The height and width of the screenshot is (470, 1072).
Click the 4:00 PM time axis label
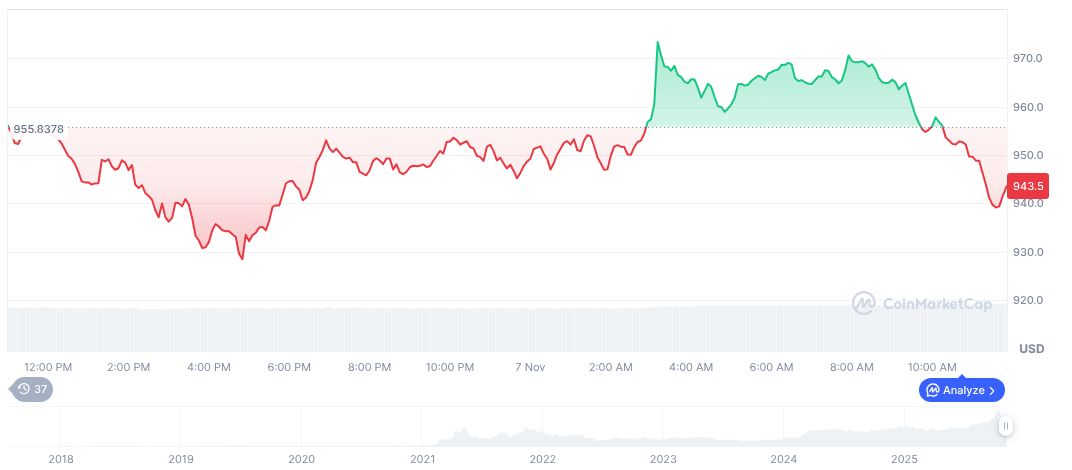coord(209,367)
